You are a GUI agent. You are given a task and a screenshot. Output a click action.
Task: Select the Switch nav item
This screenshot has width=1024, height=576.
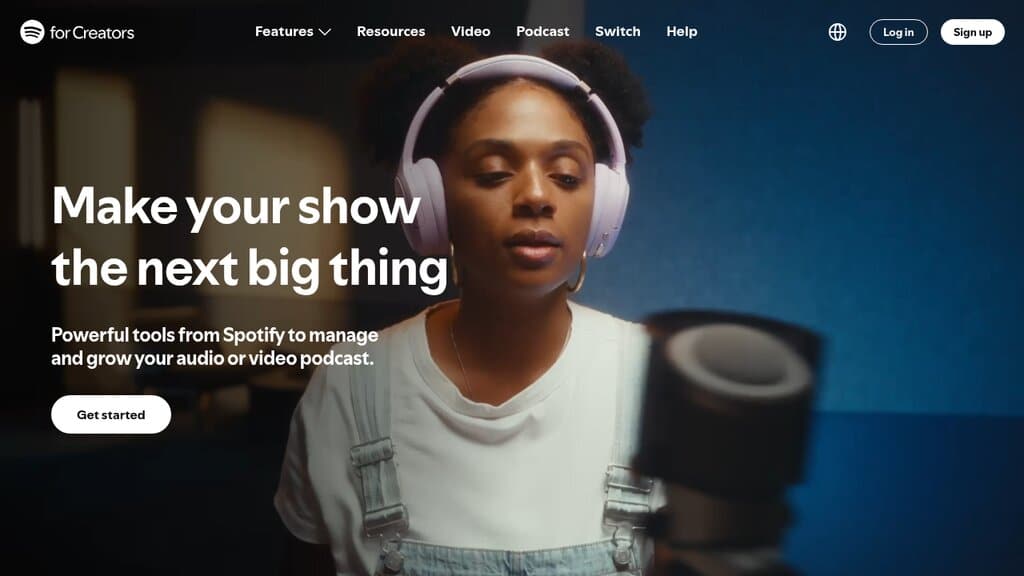pos(617,31)
